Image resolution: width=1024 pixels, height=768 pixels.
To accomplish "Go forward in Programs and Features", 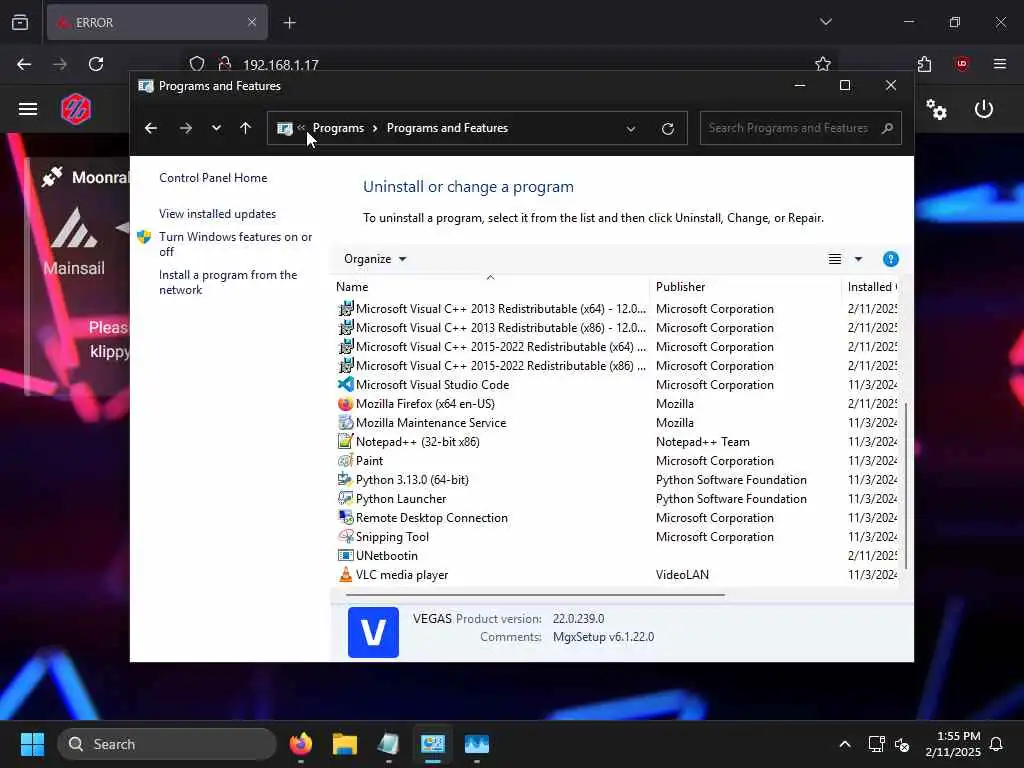I will coord(186,128).
